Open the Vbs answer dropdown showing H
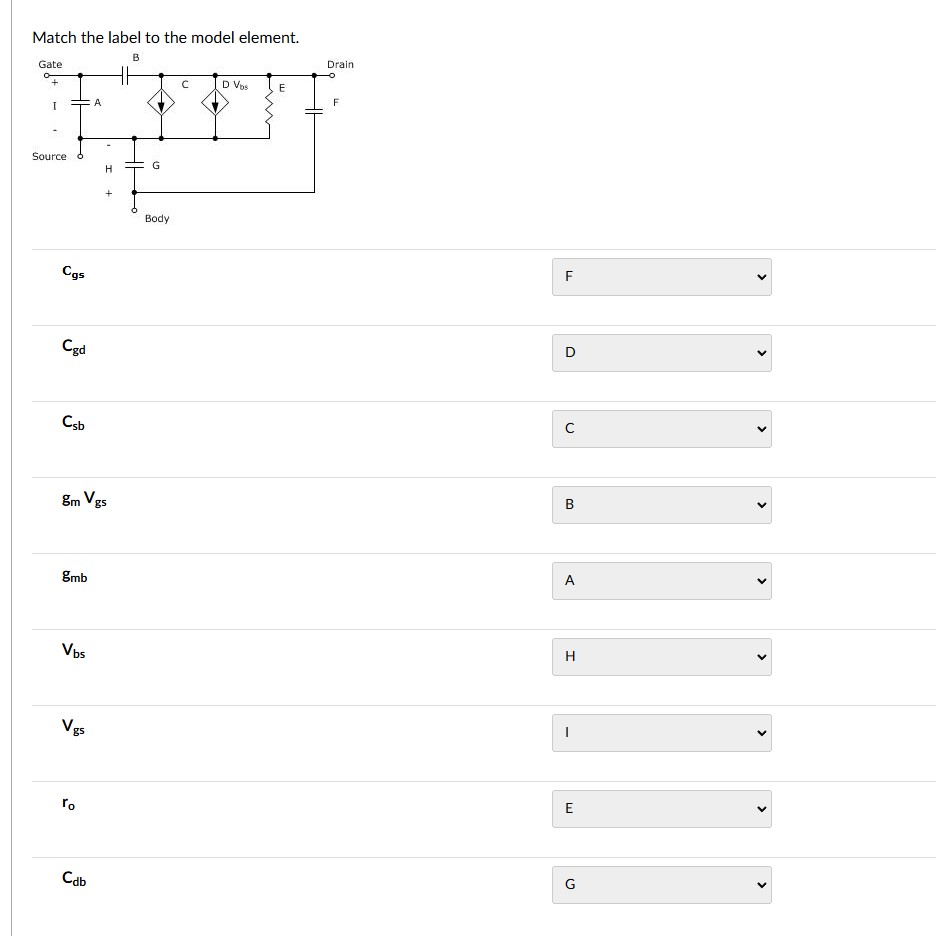The image size is (936, 936). coord(661,656)
